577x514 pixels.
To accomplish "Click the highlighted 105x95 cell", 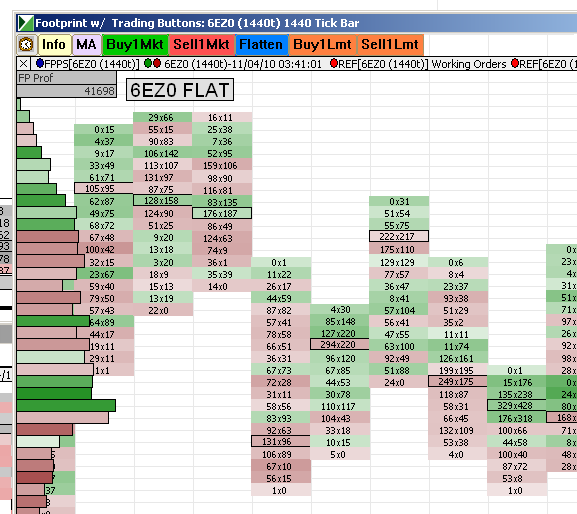I will point(103,188).
